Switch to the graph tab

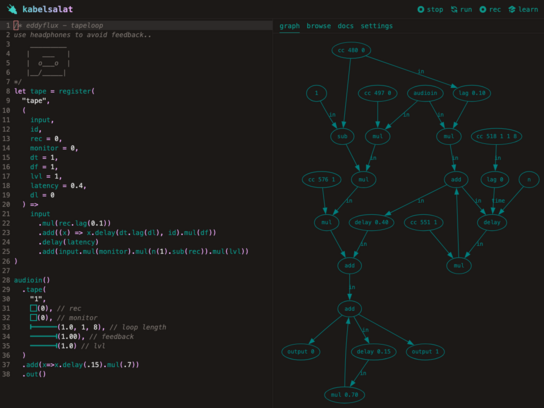289,26
